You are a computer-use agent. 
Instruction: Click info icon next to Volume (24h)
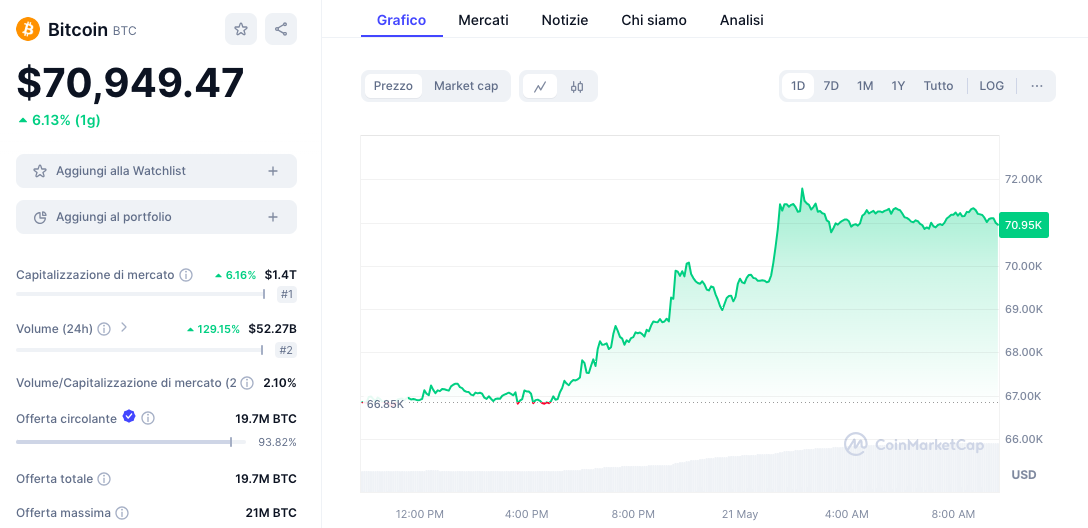tap(104, 329)
